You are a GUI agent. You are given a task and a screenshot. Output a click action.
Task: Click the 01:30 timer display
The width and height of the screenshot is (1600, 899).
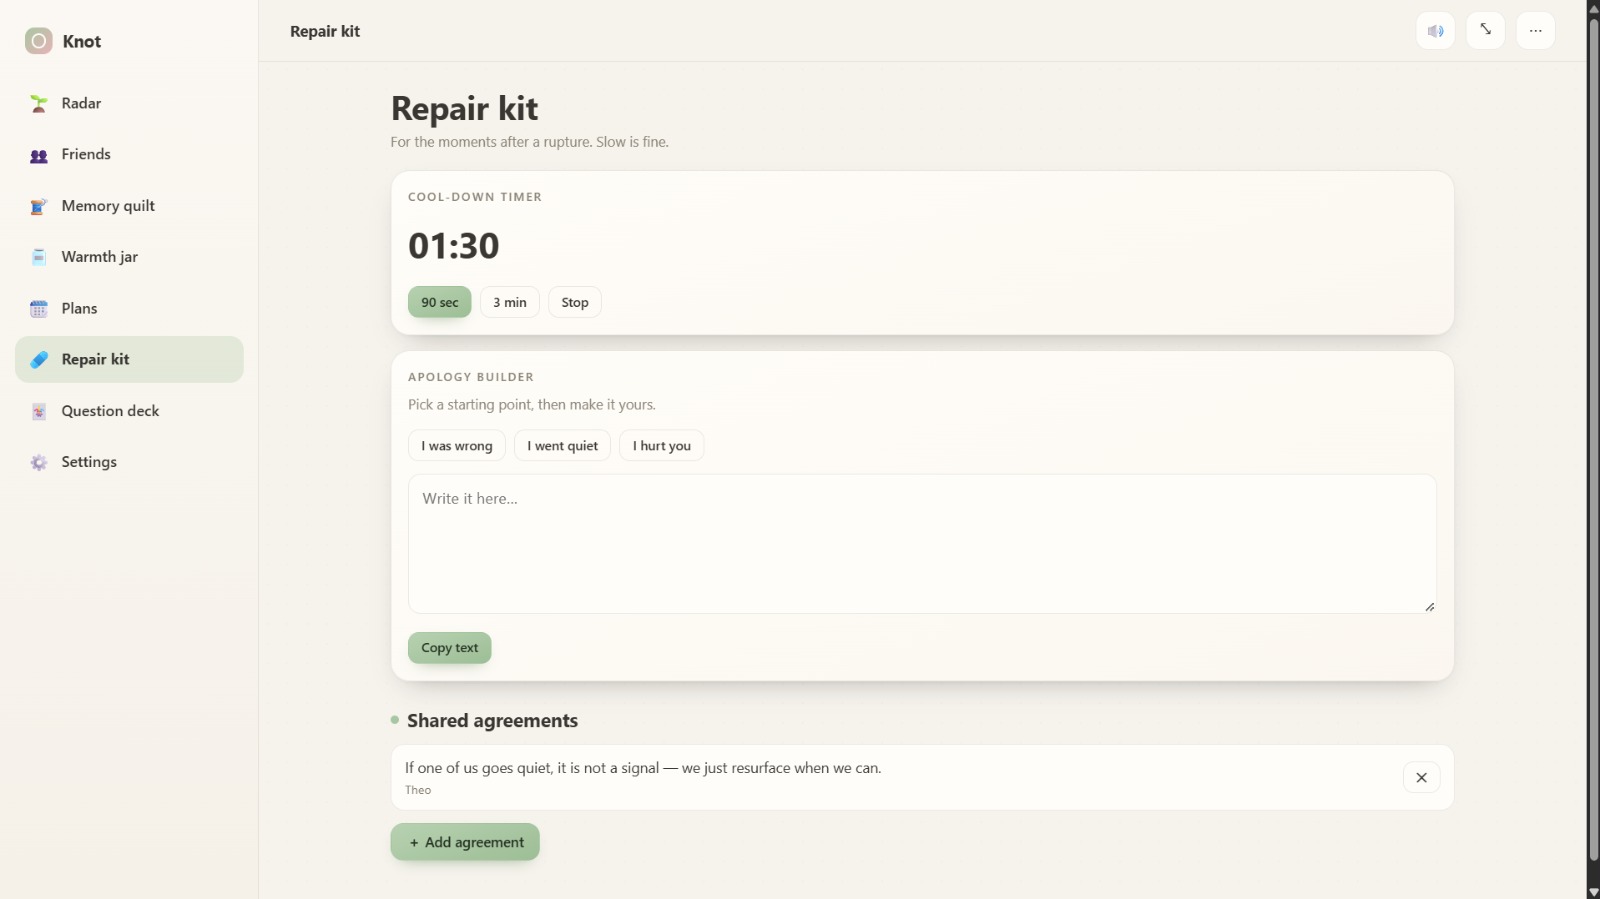pos(454,246)
